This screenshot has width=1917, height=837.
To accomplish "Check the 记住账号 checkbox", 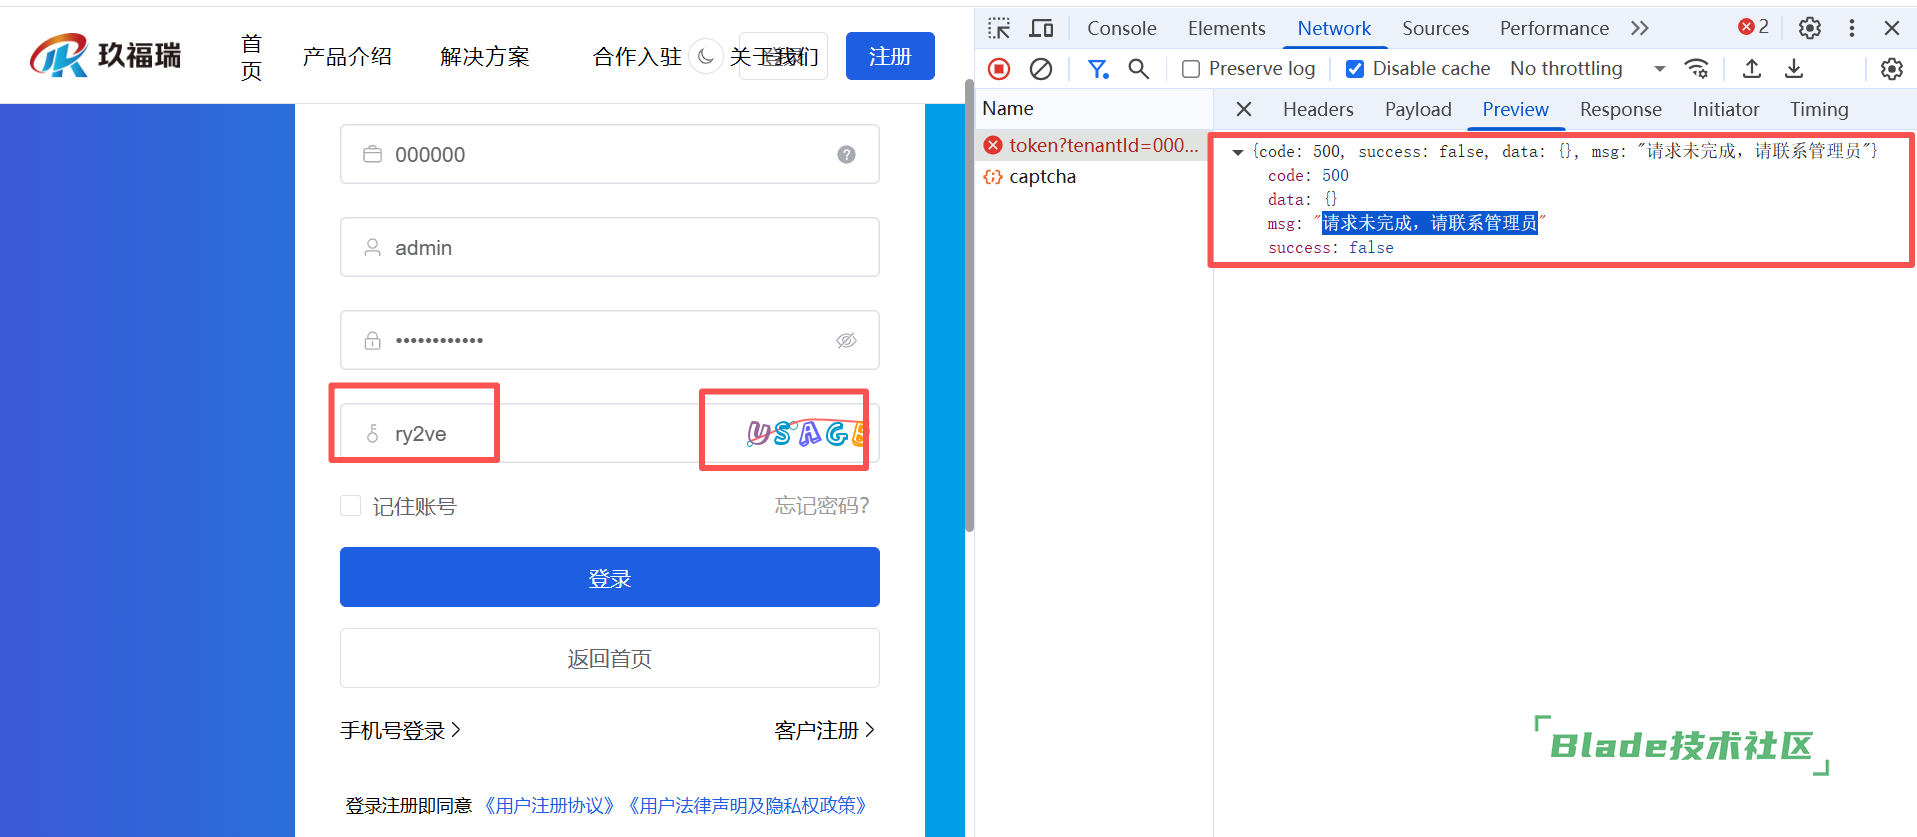I will pyautogui.click(x=351, y=506).
